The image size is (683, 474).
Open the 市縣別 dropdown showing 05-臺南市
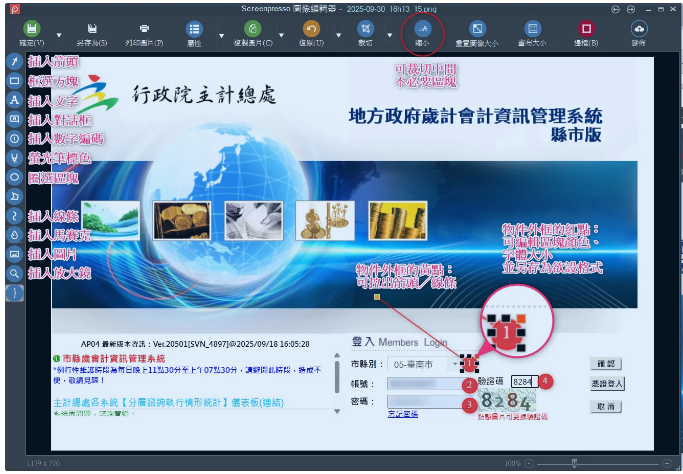[x=424, y=364]
